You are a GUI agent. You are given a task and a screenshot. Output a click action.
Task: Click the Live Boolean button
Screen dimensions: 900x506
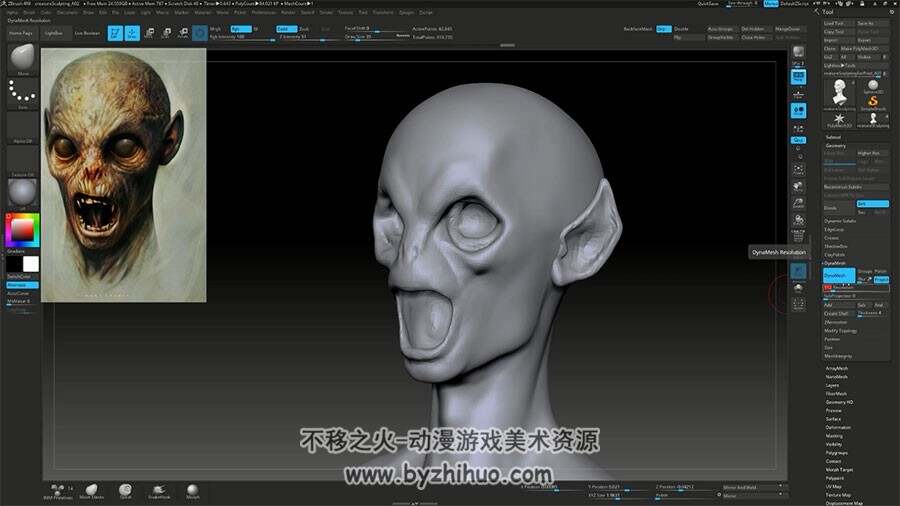[87, 33]
